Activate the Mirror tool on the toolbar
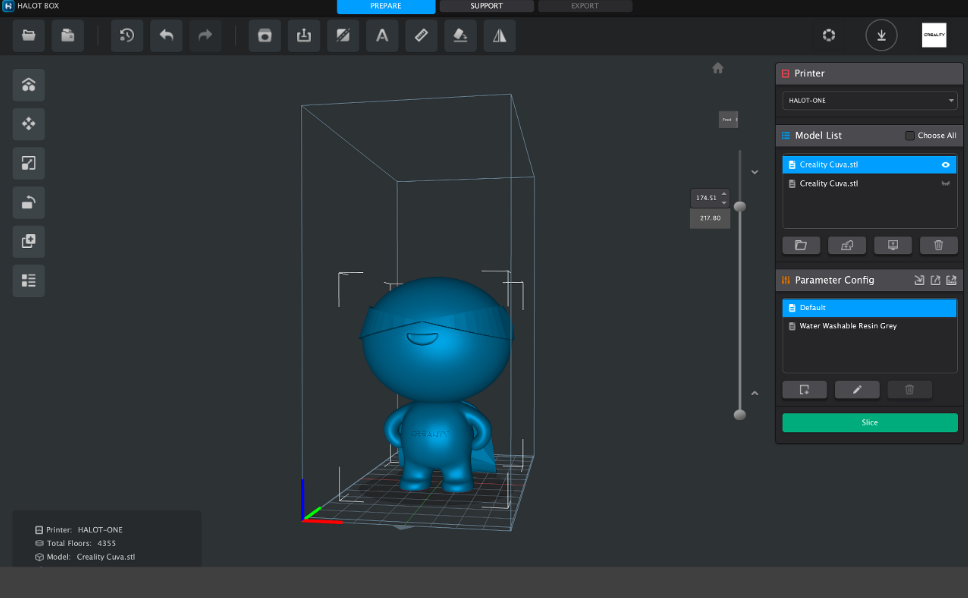This screenshot has height=598, width=968. (499, 35)
